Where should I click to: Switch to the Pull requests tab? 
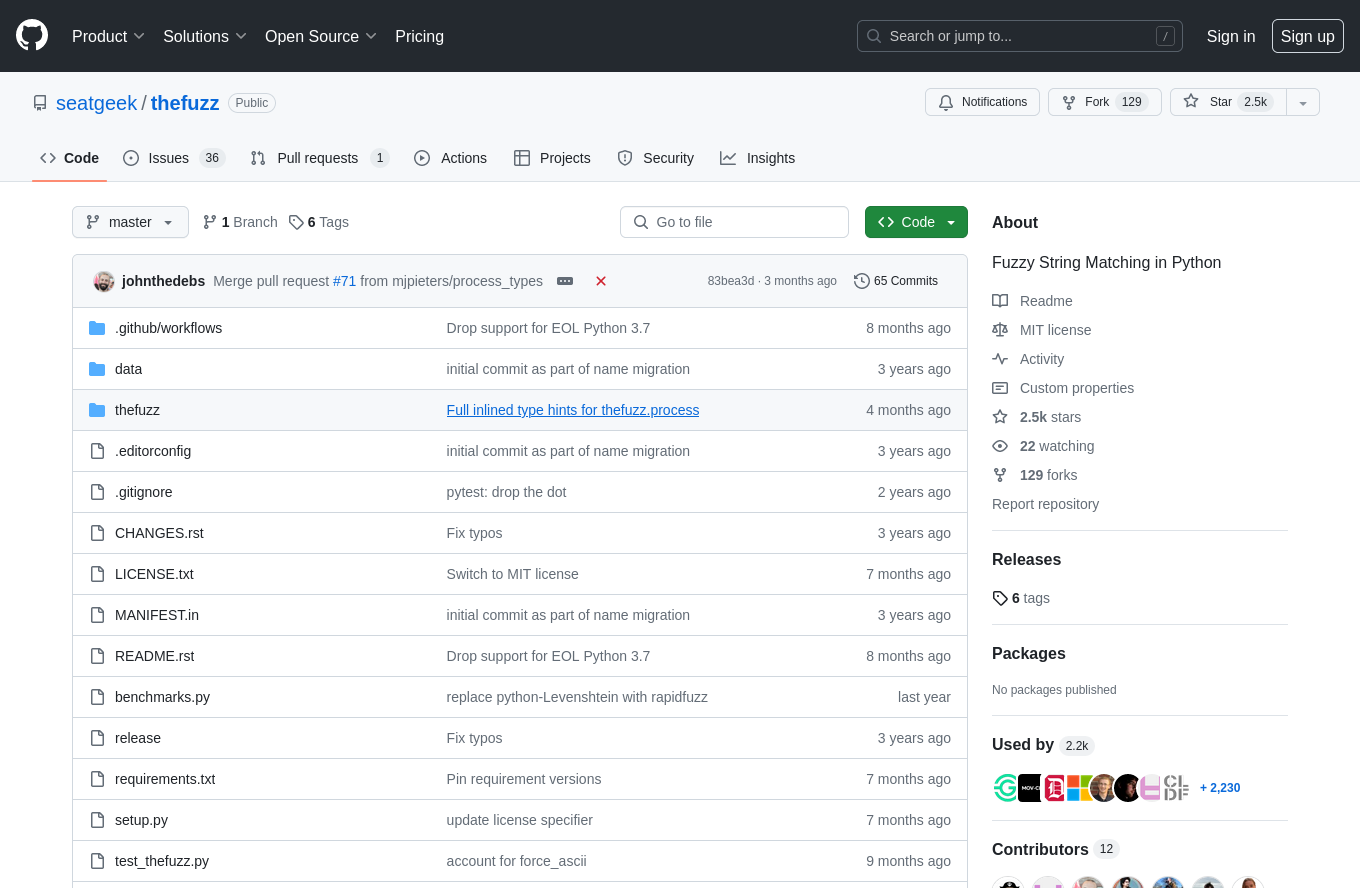tap(320, 158)
